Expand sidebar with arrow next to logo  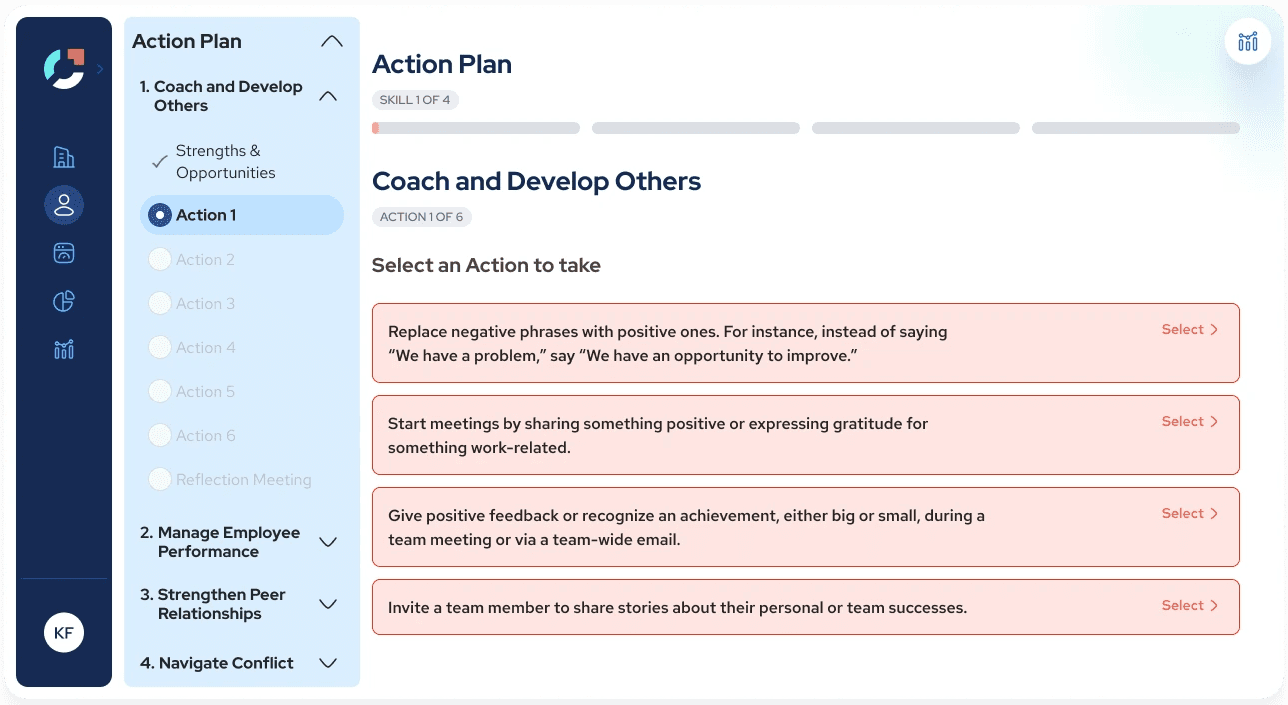point(100,69)
